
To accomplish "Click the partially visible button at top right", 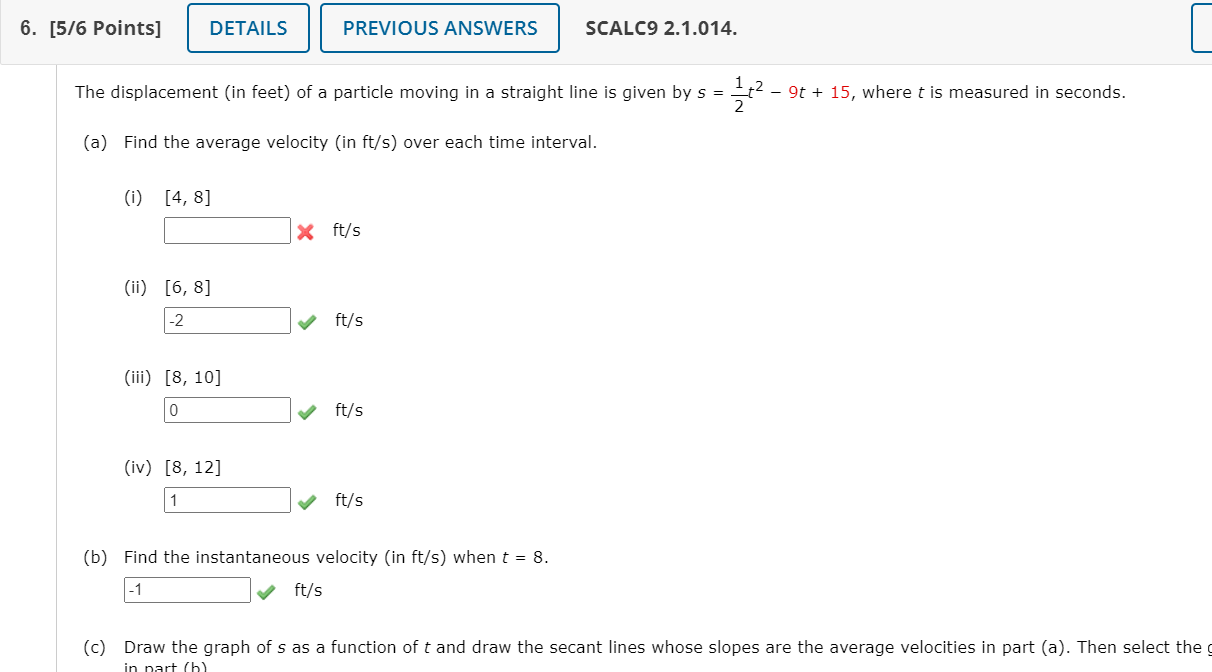I will pos(1202,28).
